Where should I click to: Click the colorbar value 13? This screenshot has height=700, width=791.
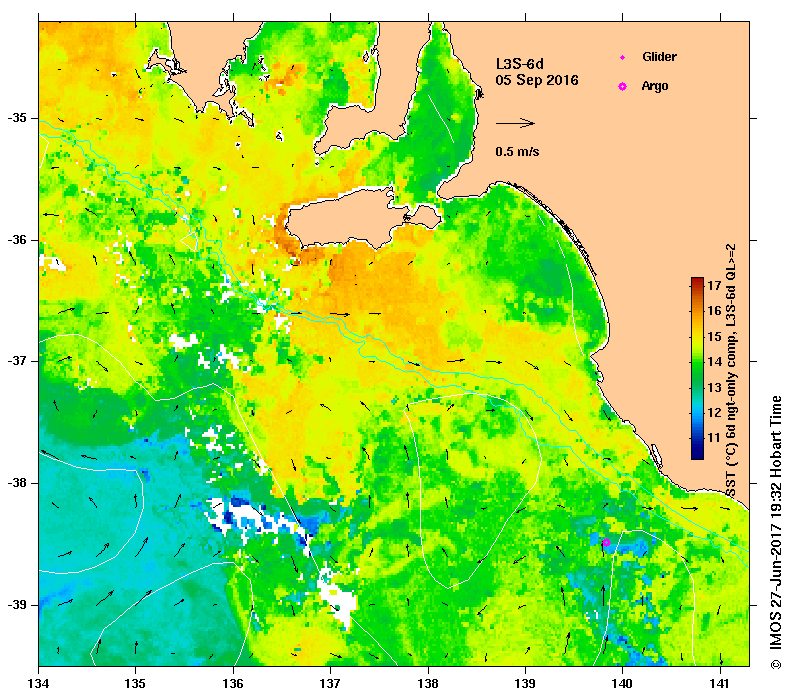coord(714,387)
